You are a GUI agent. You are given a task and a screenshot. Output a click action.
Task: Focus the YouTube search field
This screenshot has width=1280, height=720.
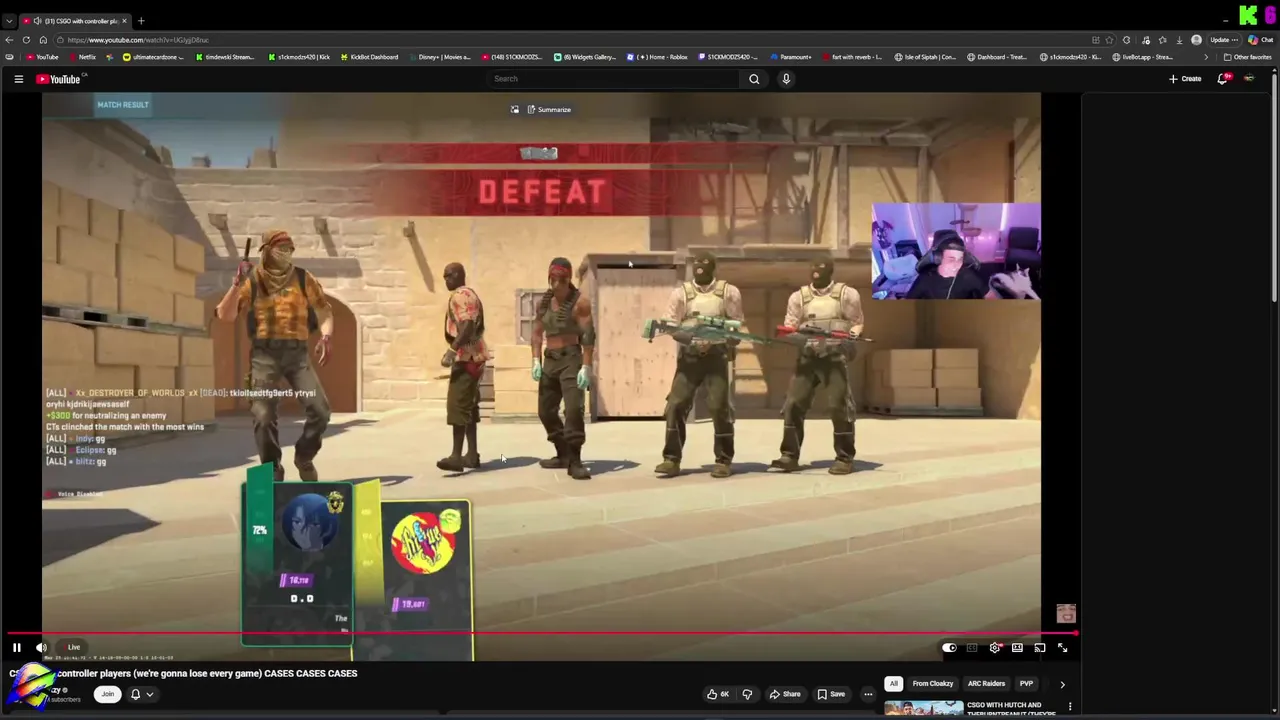613,79
